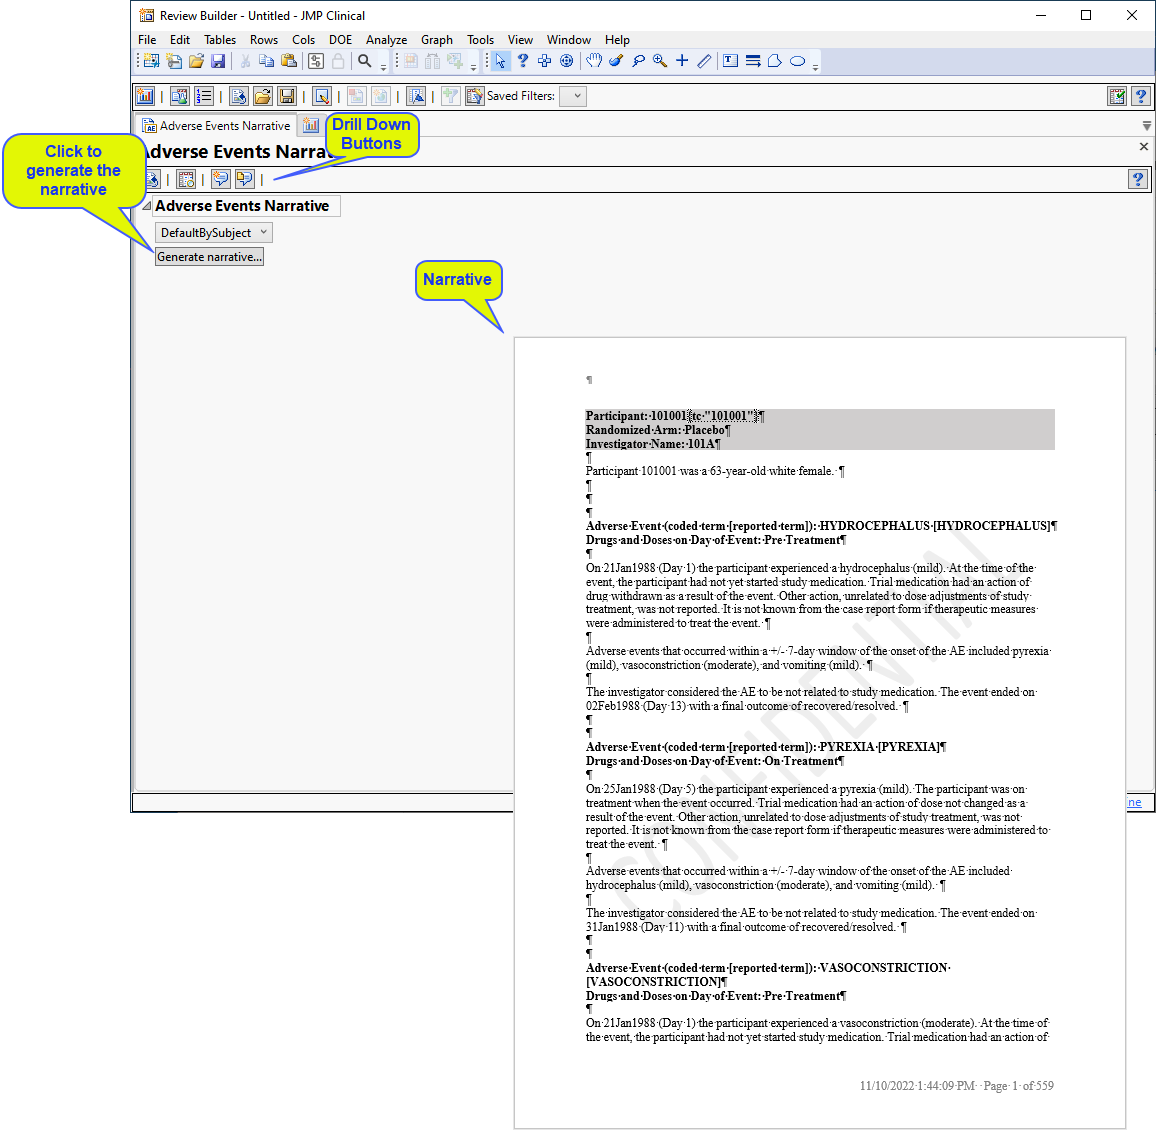Select the Lasso tool
Screen dimensions: 1156x1130
(x=638, y=61)
